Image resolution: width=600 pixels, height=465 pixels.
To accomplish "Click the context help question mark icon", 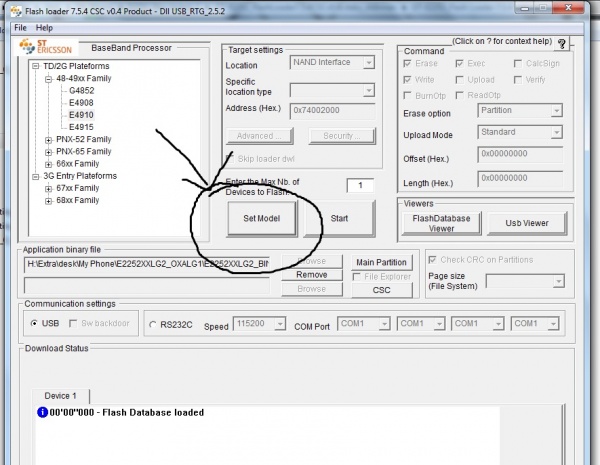I will tap(561, 44).
